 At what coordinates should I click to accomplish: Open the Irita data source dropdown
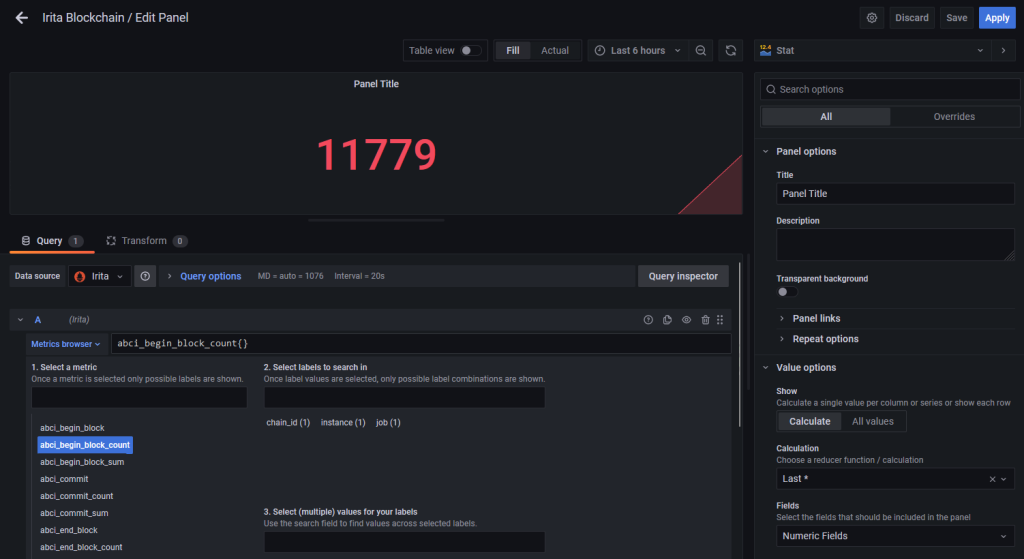point(99,276)
